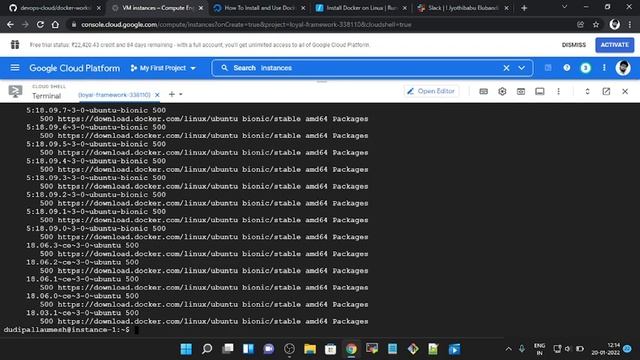Show hidden system tray icons
This screenshot has width=640, height=360.
coord(508,349)
